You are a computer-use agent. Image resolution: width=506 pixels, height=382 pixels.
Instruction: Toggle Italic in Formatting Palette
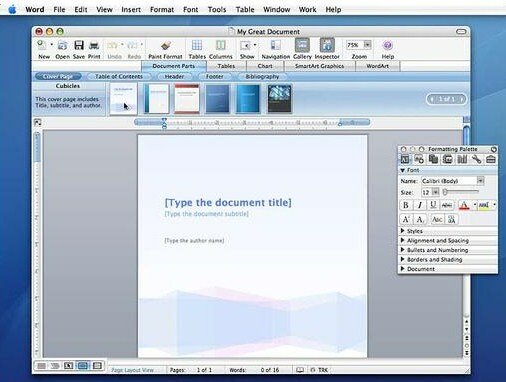420,205
